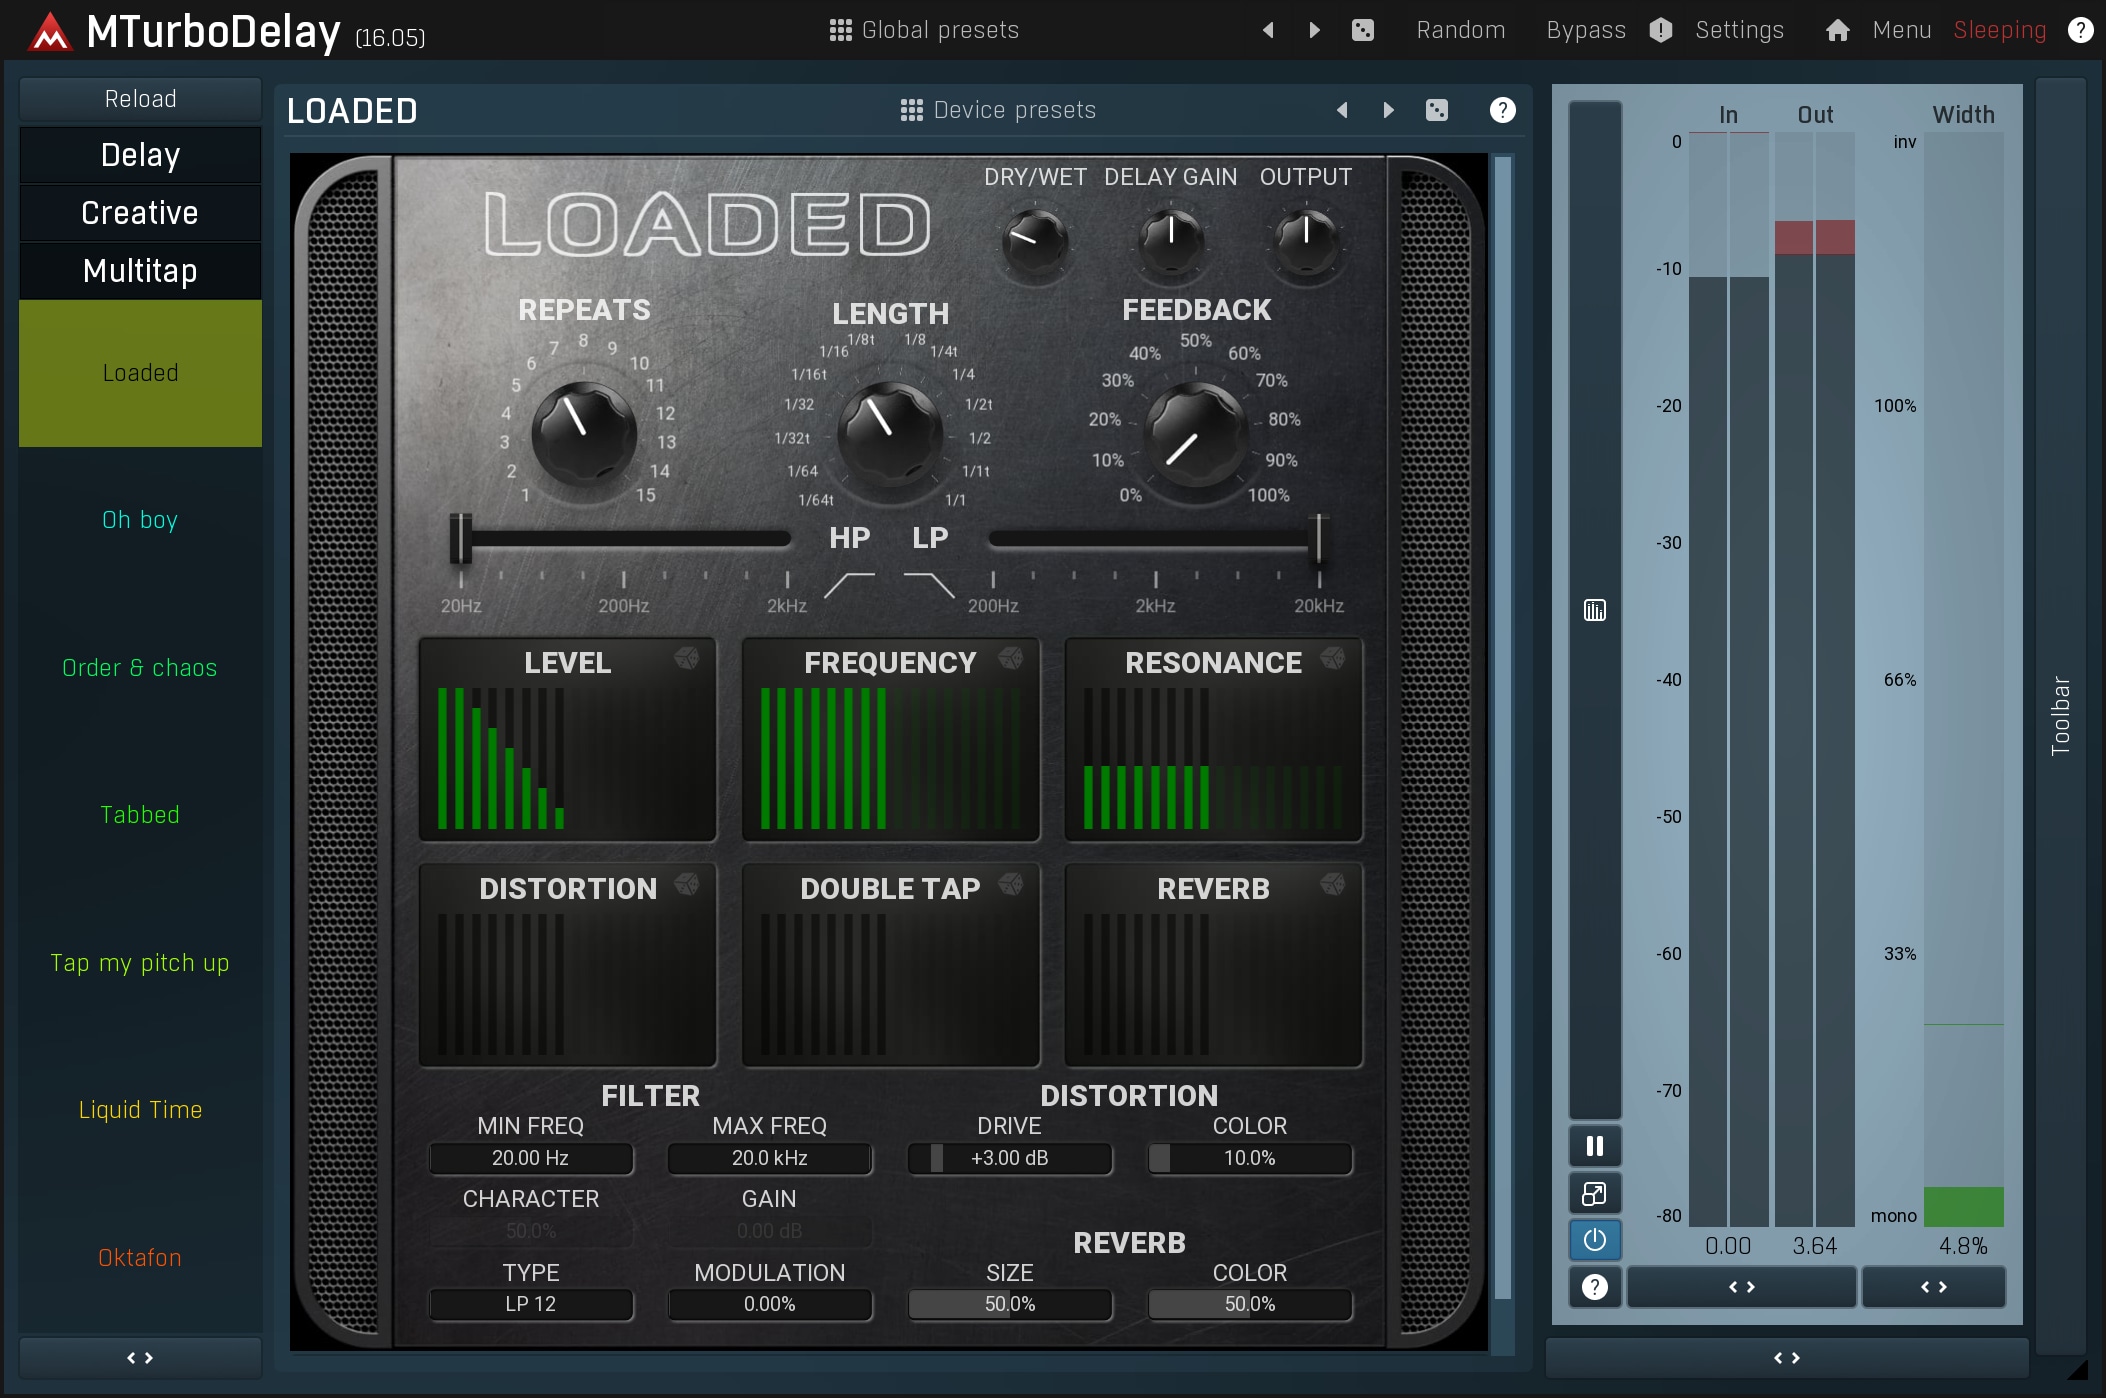This screenshot has height=1398, width=2106.
Task: Click the MTurboDelay logo icon
Action: click(x=50, y=32)
